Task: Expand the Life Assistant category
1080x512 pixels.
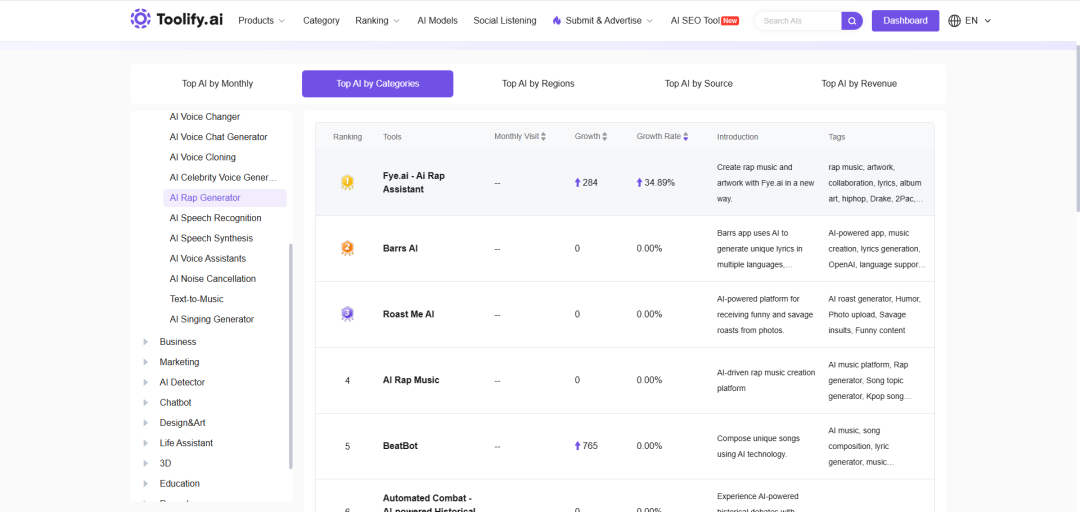Action: click(x=145, y=443)
